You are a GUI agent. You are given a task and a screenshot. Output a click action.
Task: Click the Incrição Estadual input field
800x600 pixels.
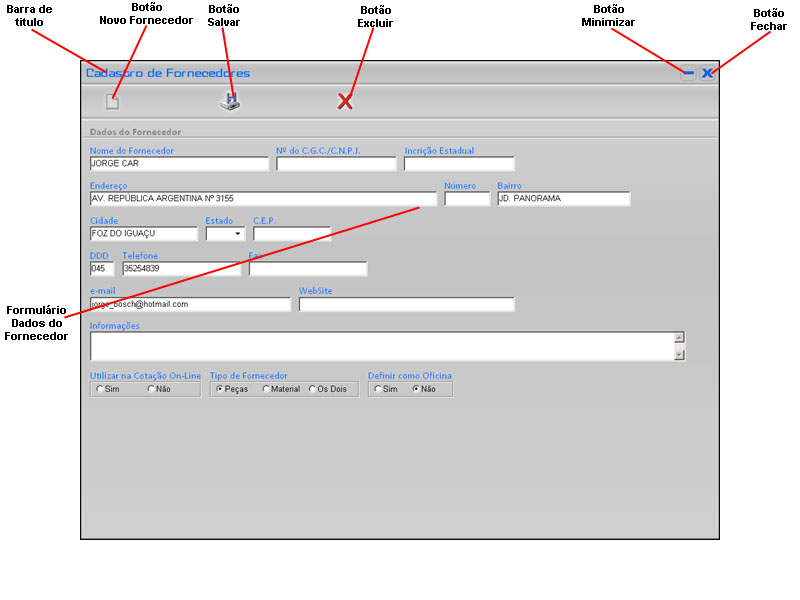[x=459, y=164]
